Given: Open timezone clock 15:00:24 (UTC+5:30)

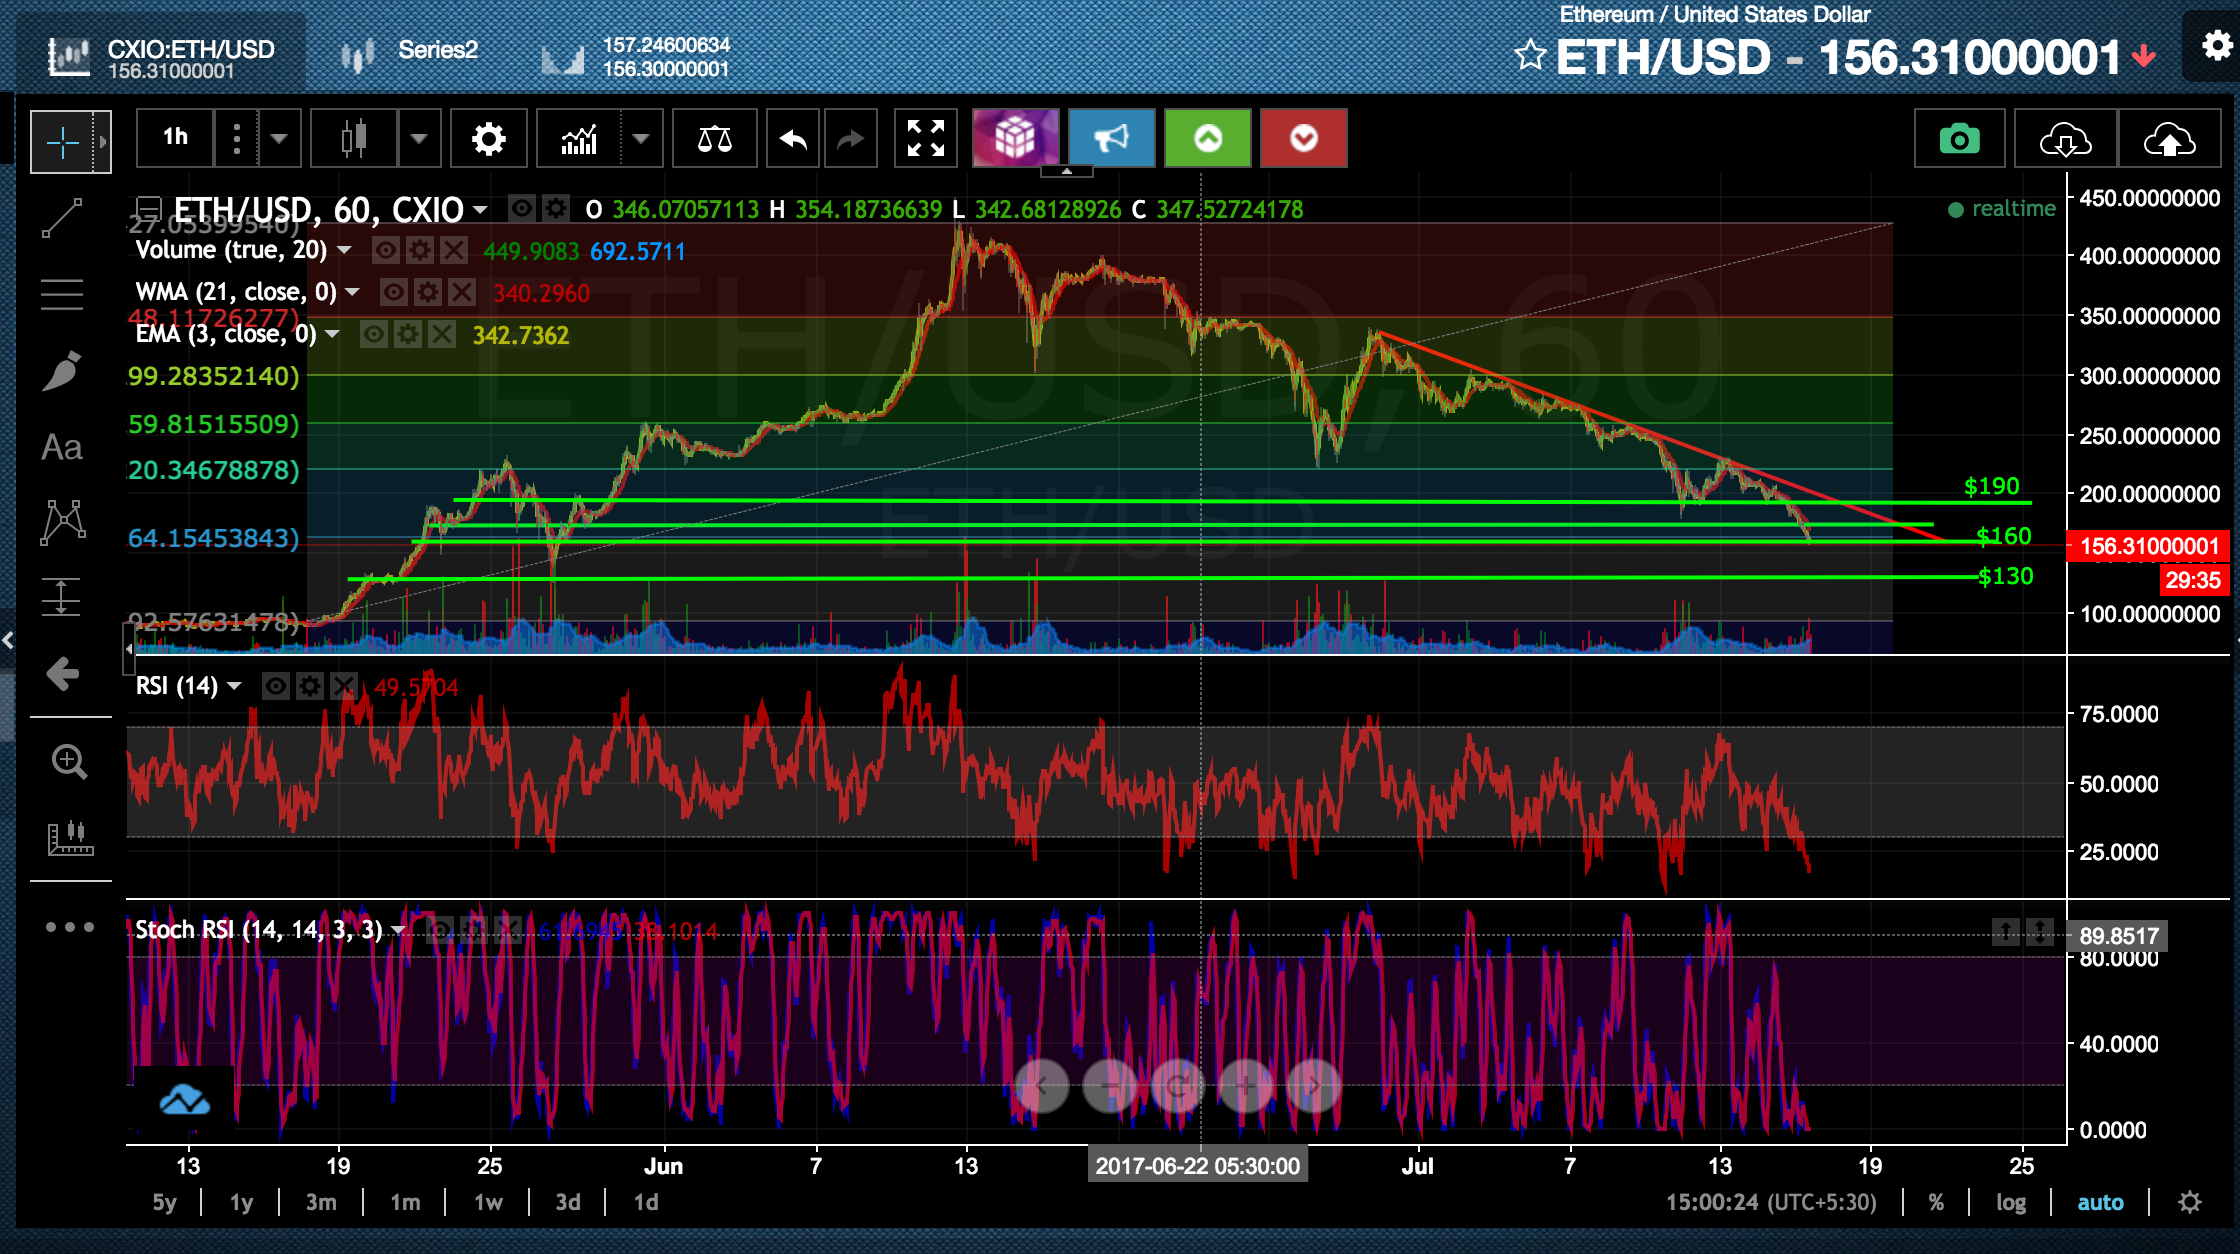Looking at the screenshot, I should (1771, 1202).
